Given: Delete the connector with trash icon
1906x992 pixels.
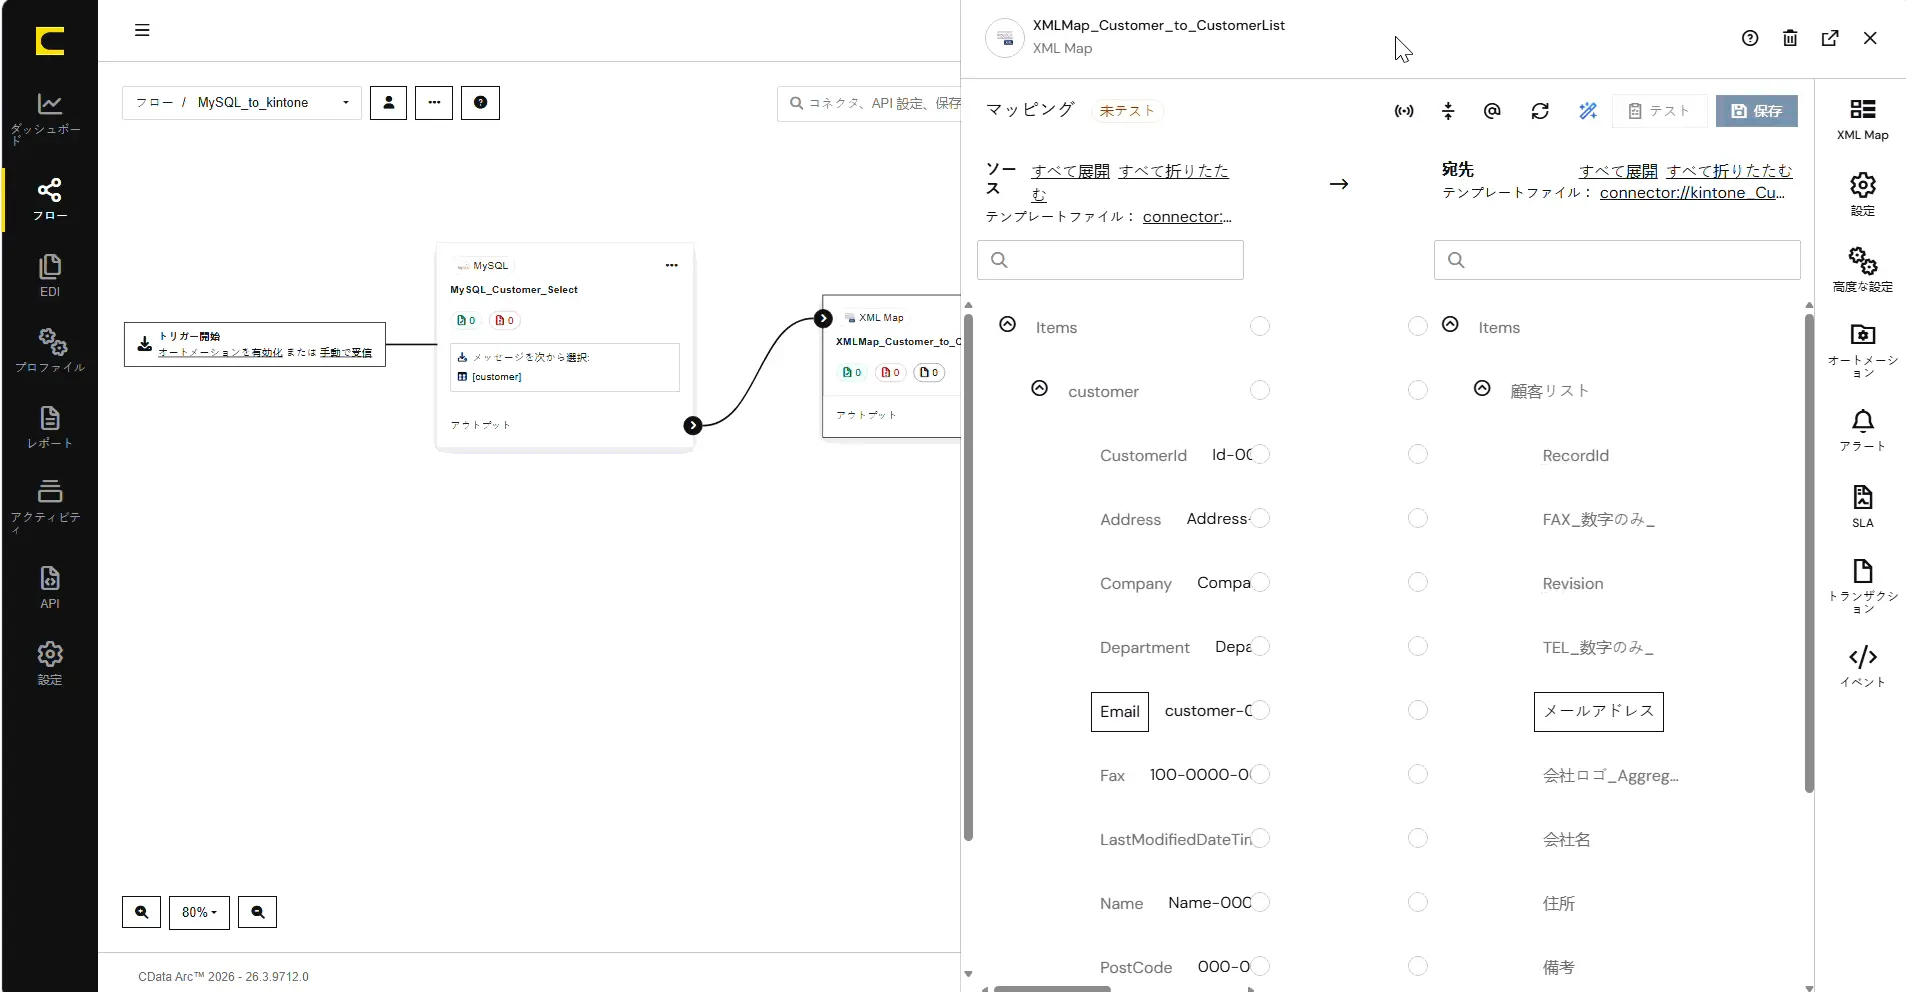Looking at the screenshot, I should coord(1790,38).
